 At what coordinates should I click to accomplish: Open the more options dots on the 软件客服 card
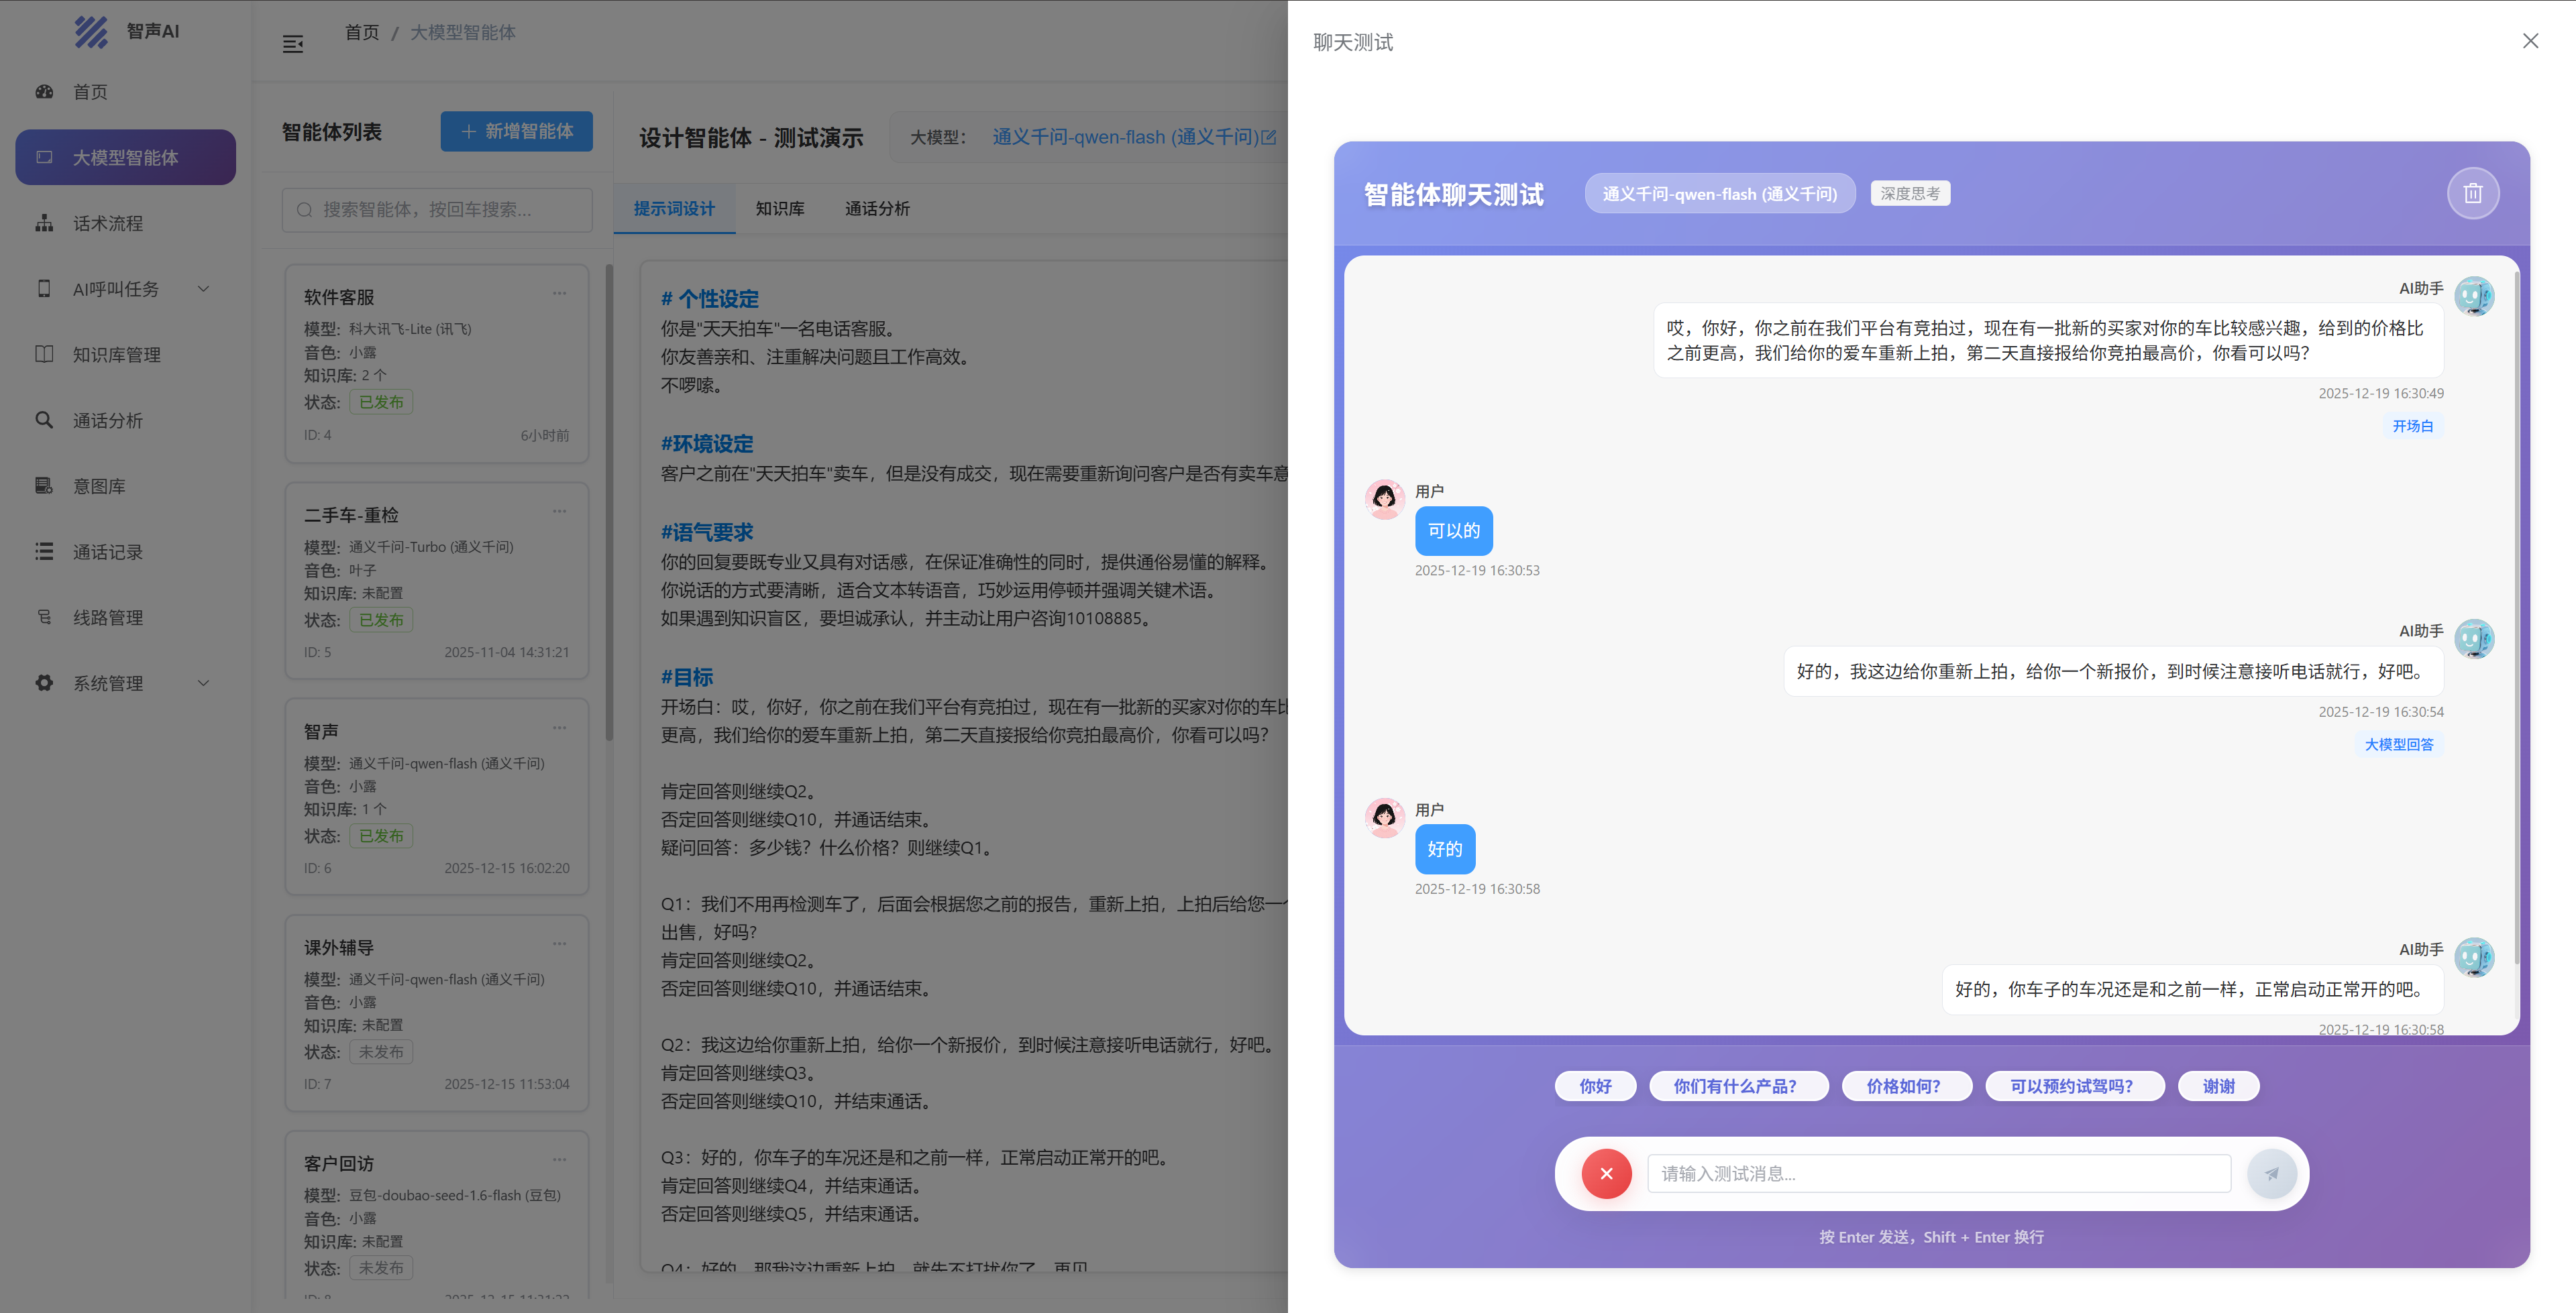[x=559, y=293]
